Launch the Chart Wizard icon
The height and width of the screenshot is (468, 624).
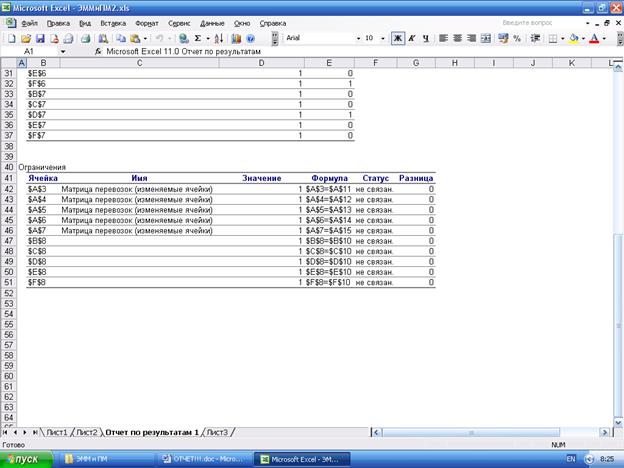coord(236,38)
